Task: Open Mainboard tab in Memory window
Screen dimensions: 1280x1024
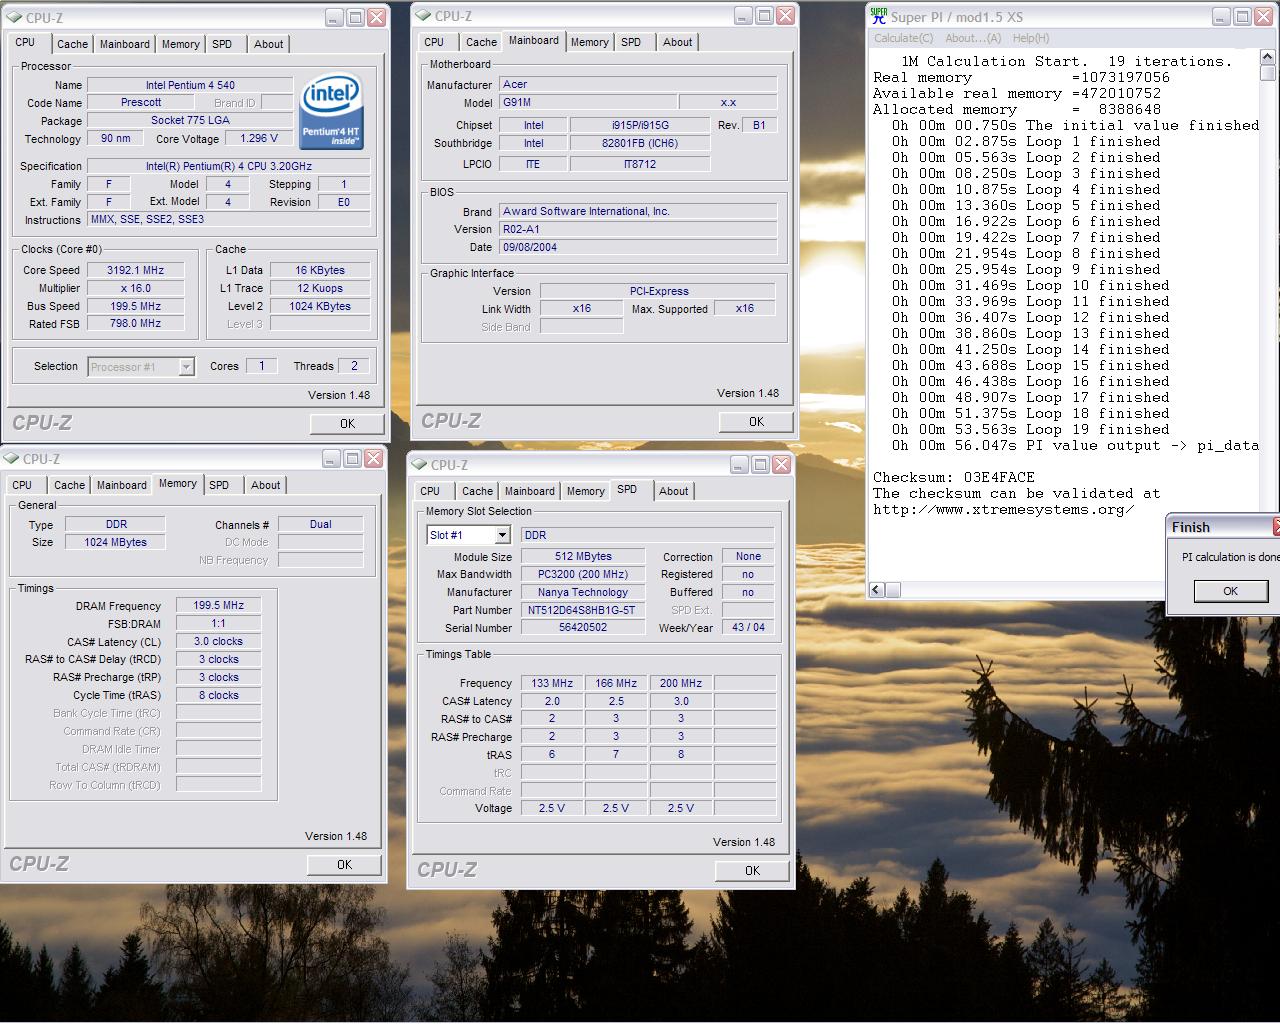Action: pyautogui.click(x=122, y=485)
